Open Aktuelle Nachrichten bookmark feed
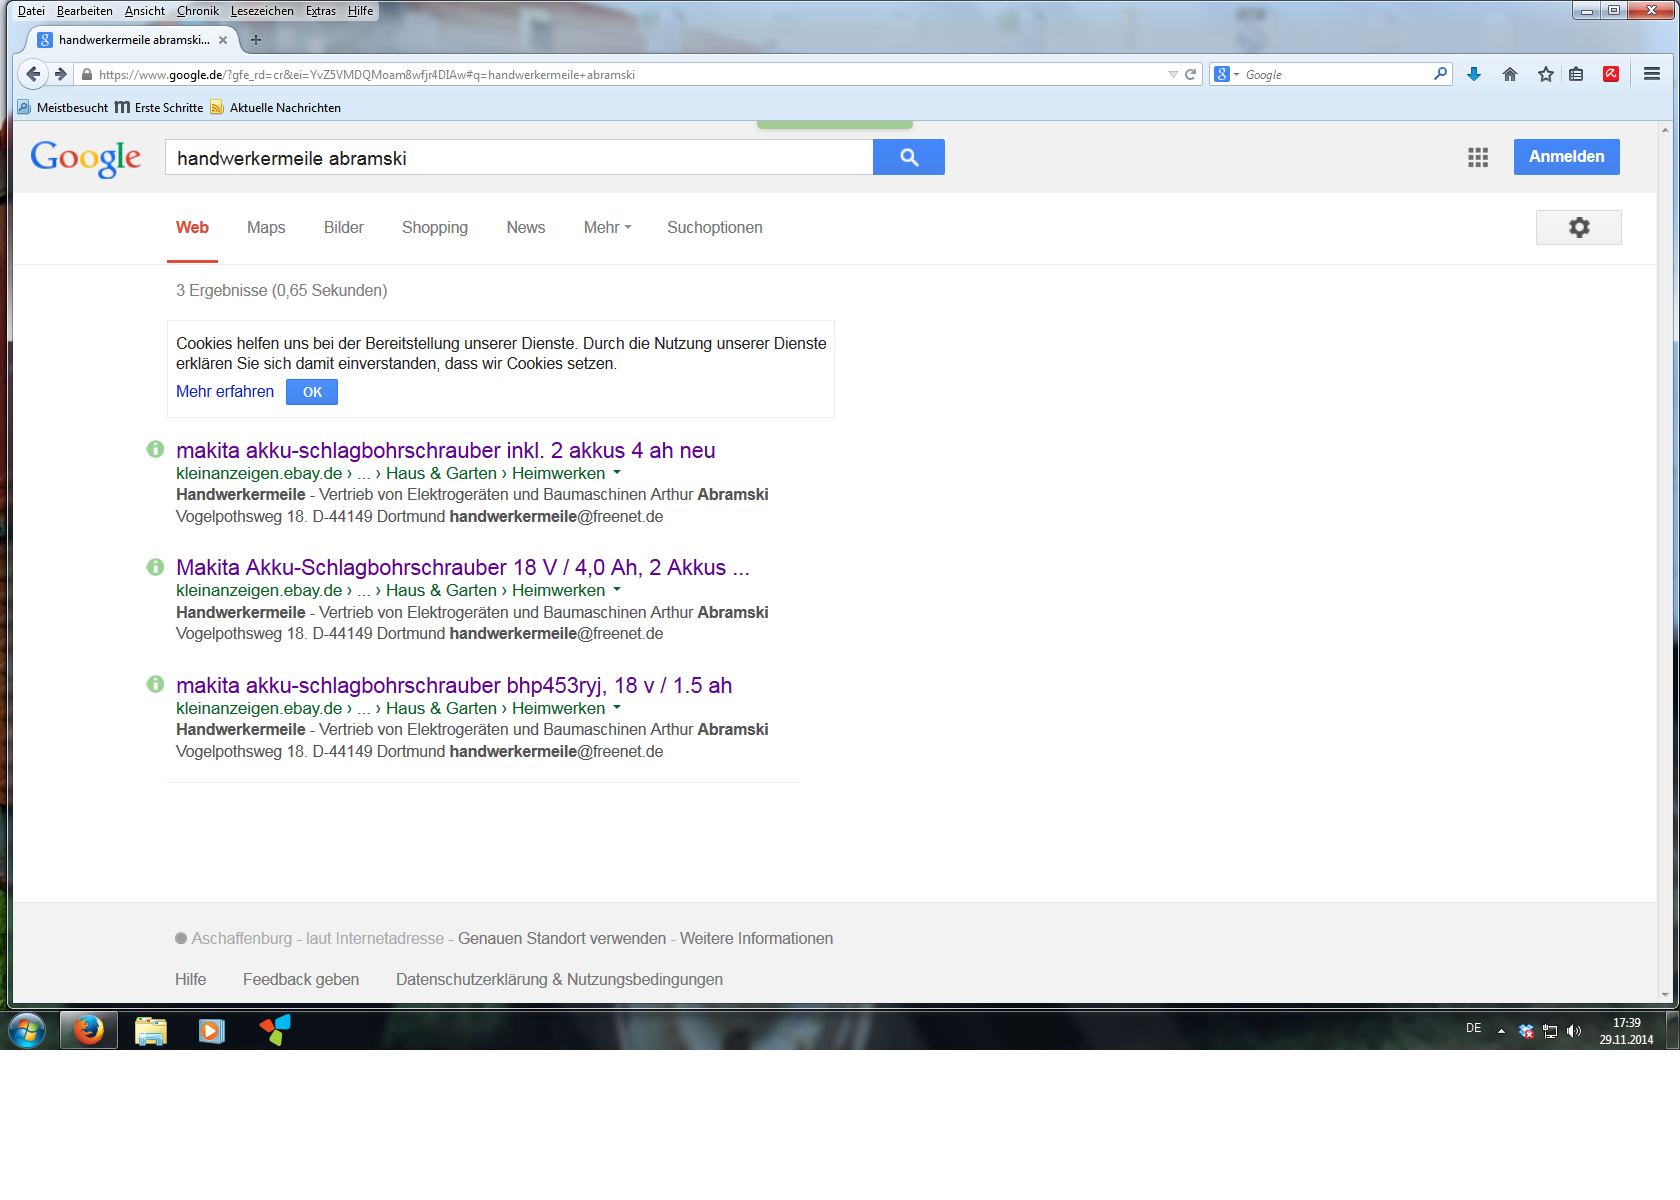This screenshot has width=1680, height=1200. [x=276, y=107]
